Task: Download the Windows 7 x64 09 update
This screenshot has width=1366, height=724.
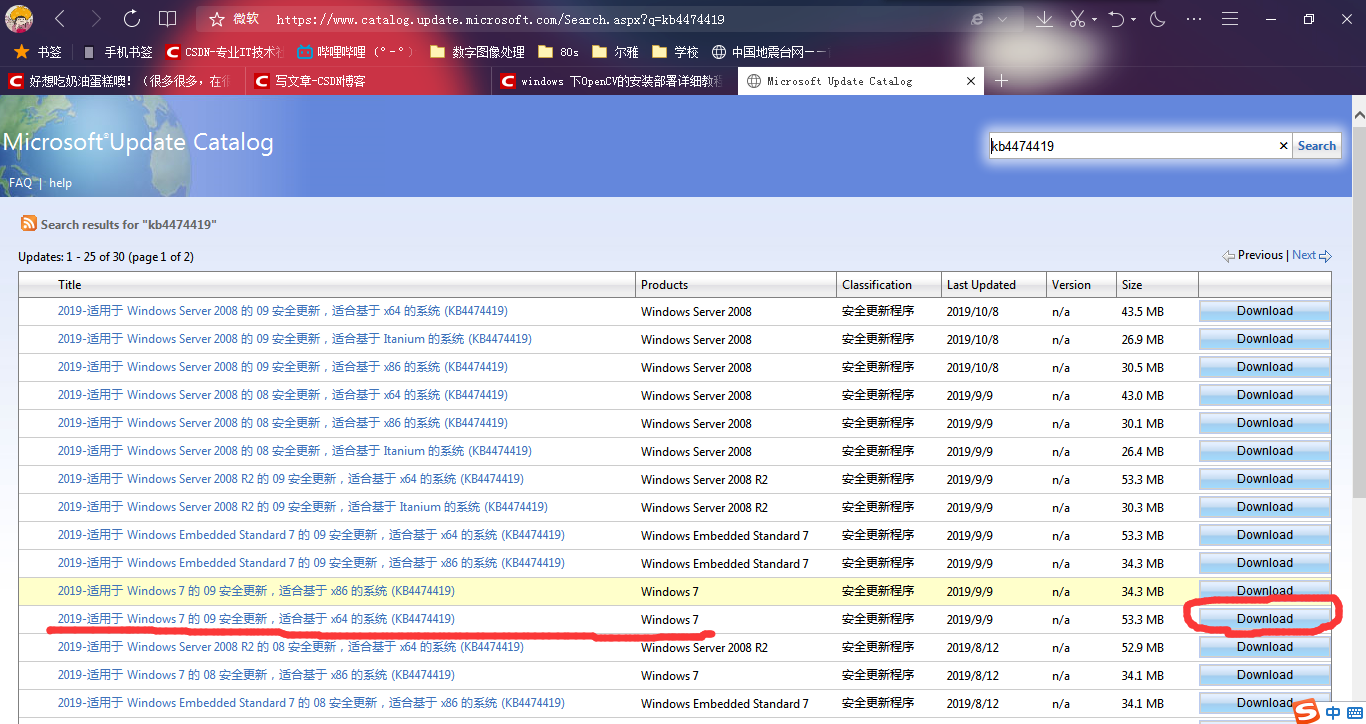Action: [1264, 619]
